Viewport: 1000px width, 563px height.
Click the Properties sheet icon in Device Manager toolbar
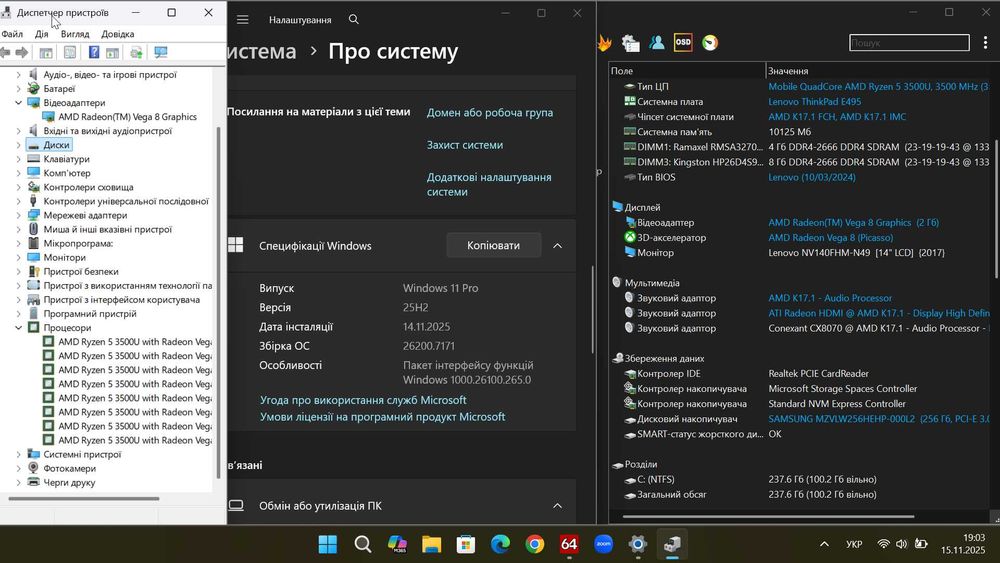(x=70, y=52)
